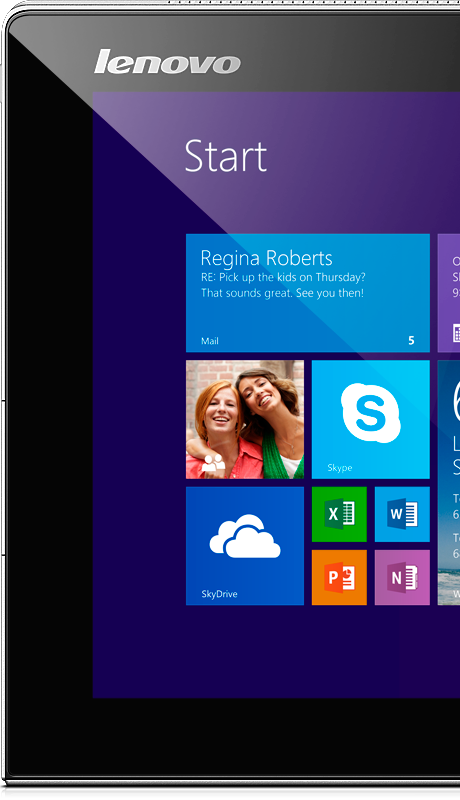
Task: Open the PowerPoint tile
Action: pos(339,578)
